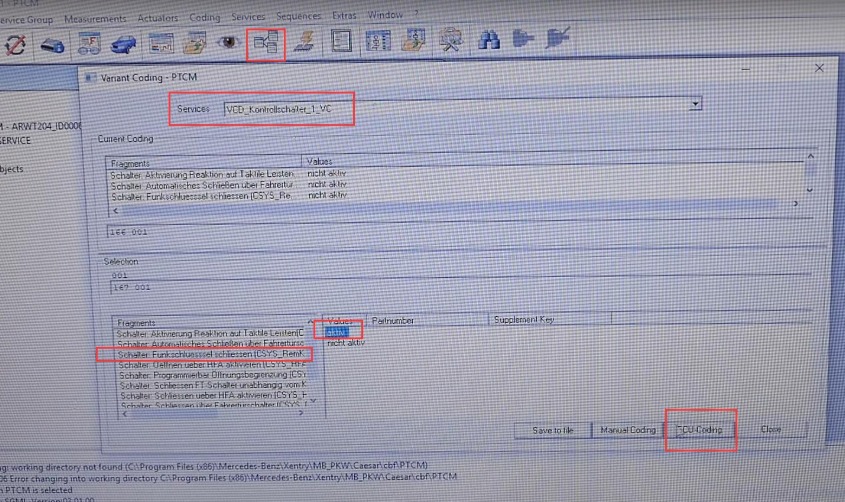Click the document list toolbar icon

pos(342,43)
